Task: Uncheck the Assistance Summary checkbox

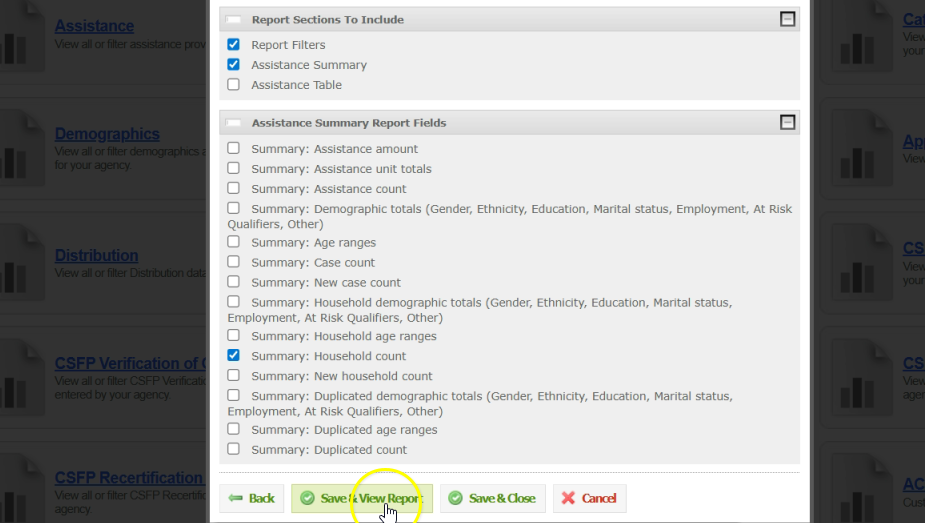Action: (x=233, y=65)
